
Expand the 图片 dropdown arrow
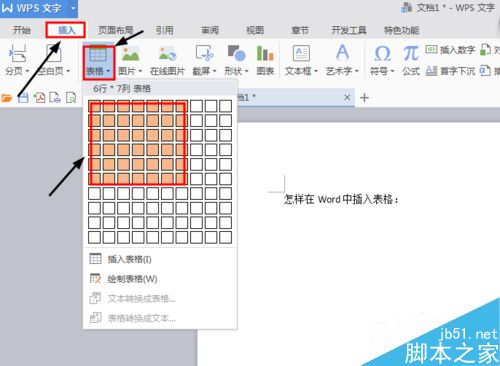click(x=140, y=71)
